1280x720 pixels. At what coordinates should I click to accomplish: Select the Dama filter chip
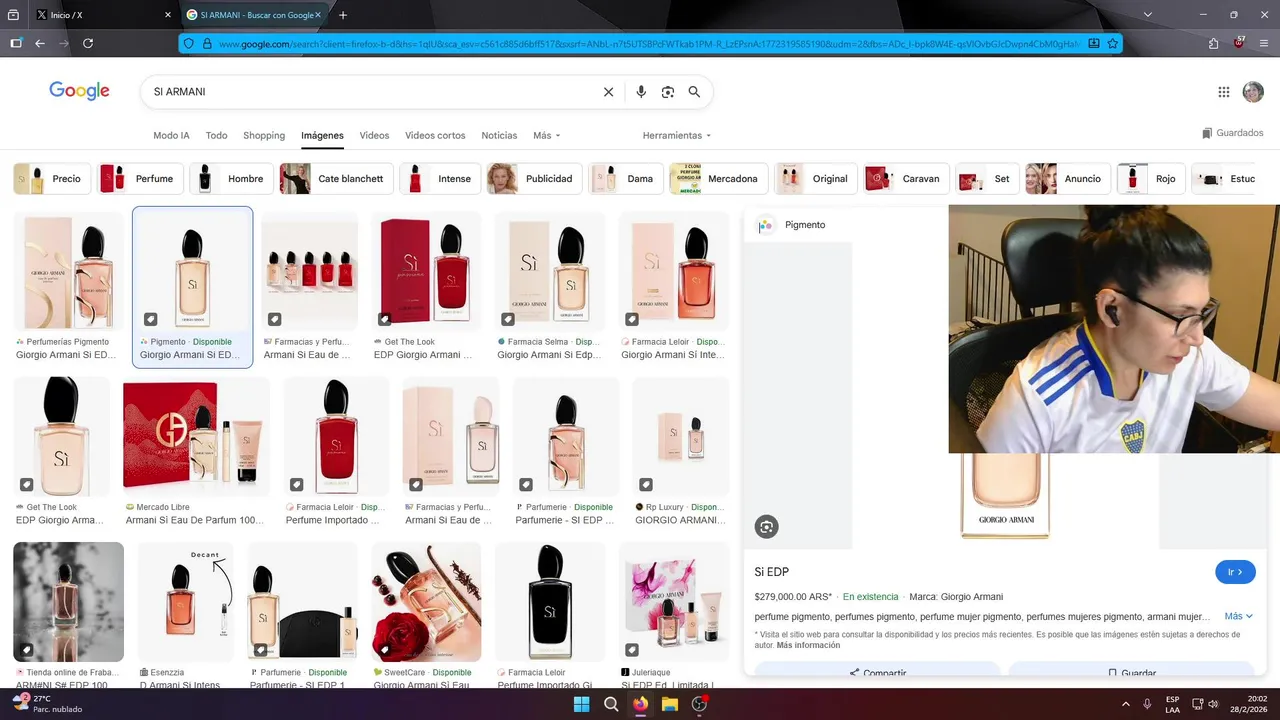pos(625,179)
